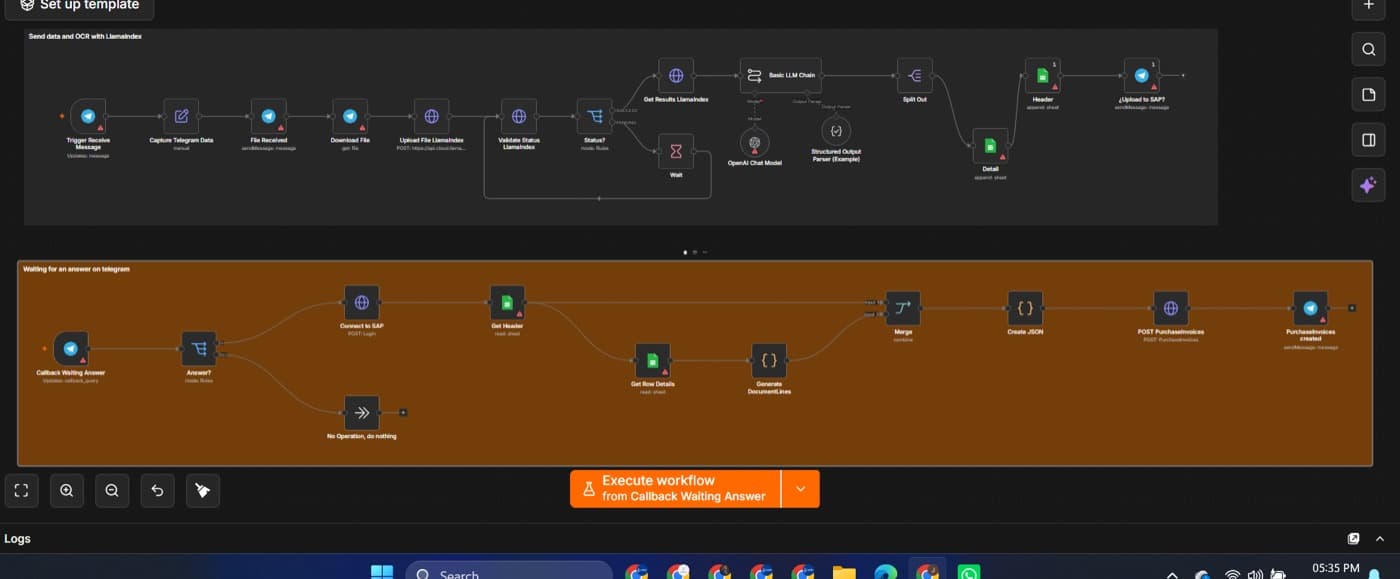Select the OpenAI Chat Model node
Screen dimensions: 1400x579
point(755,142)
